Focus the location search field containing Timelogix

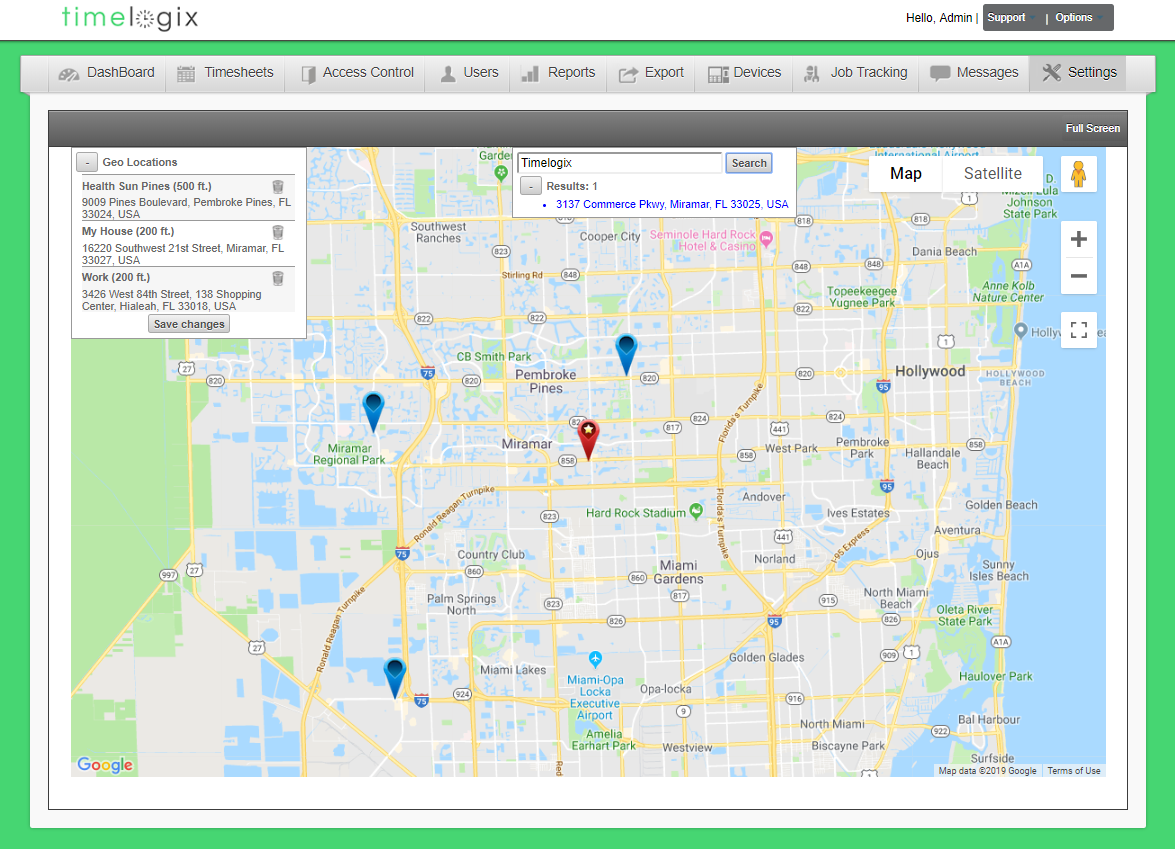pyautogui.click(x=620, y=163)
